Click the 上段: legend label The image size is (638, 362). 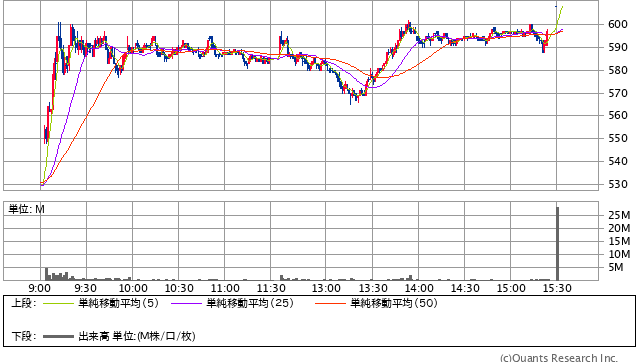tap(24, 303)
